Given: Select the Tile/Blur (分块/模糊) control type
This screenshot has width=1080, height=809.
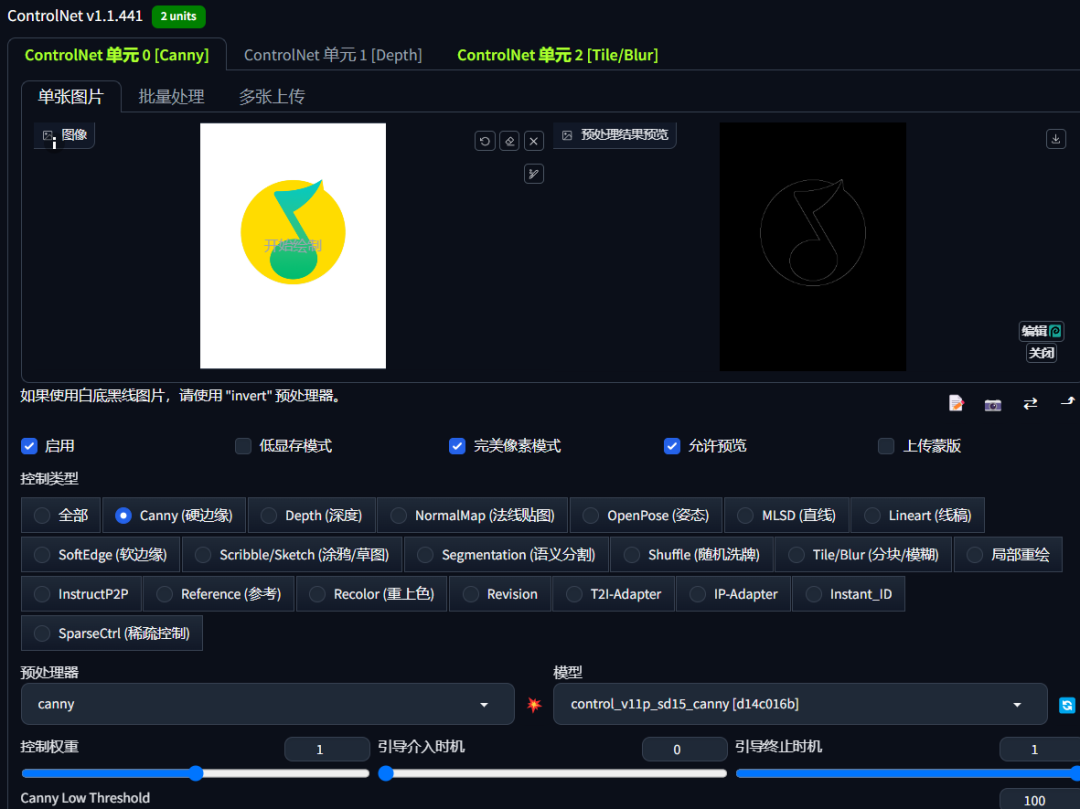Looking at the screenshot, I should pos(864,554).
